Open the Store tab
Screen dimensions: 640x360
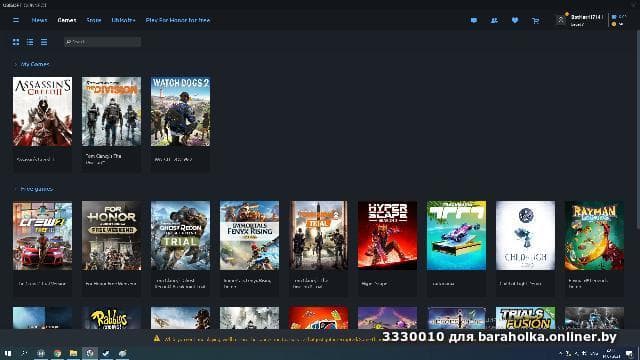coord(93,20)
